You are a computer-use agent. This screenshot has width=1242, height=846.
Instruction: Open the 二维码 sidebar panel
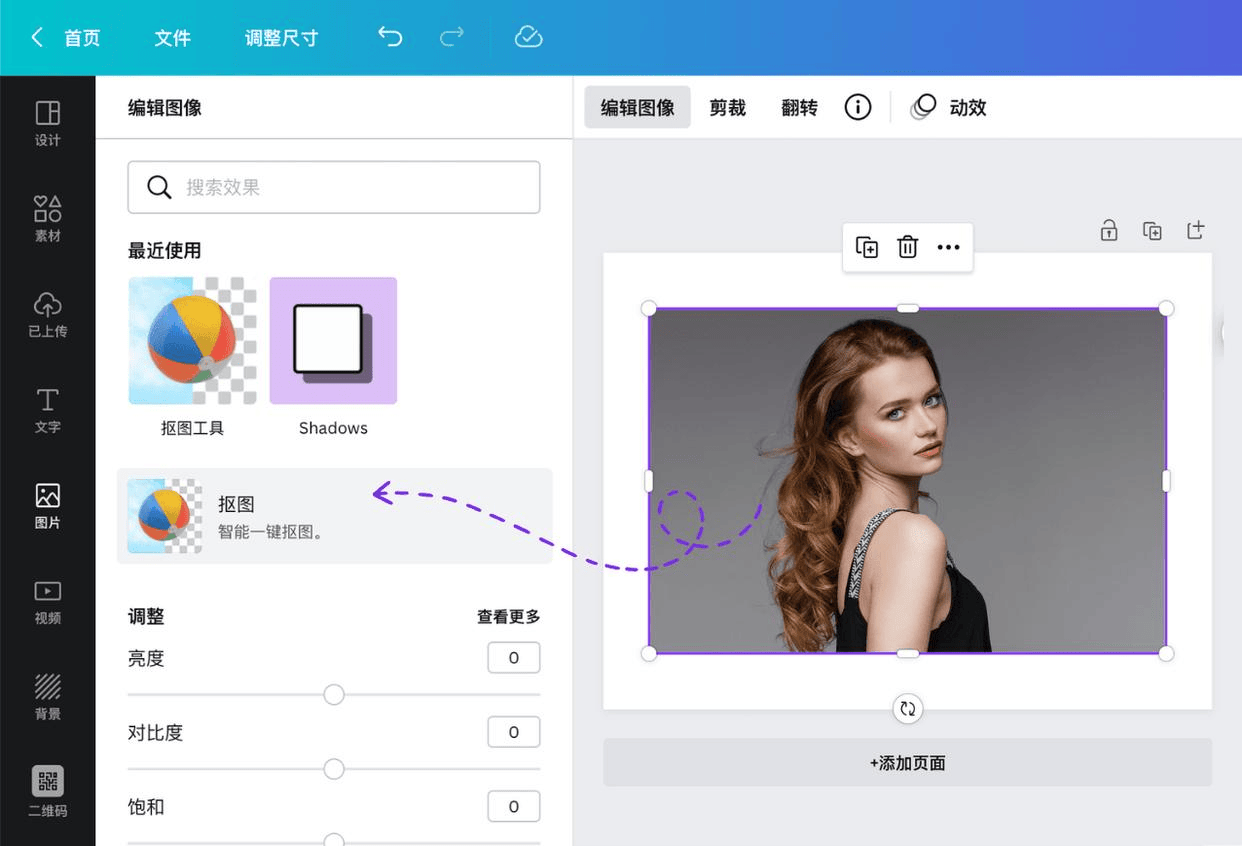[47, 792]
